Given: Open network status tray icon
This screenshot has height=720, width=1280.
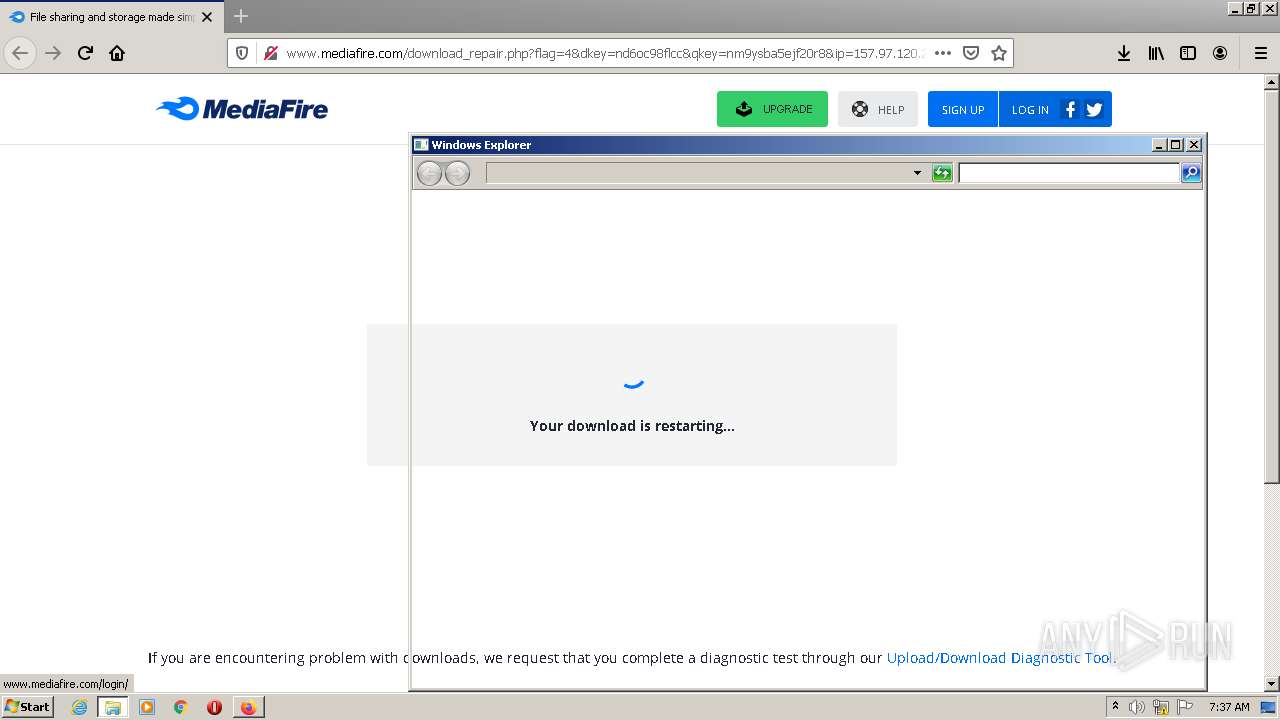Looking at the screenshot, I should pos(1161,707).
